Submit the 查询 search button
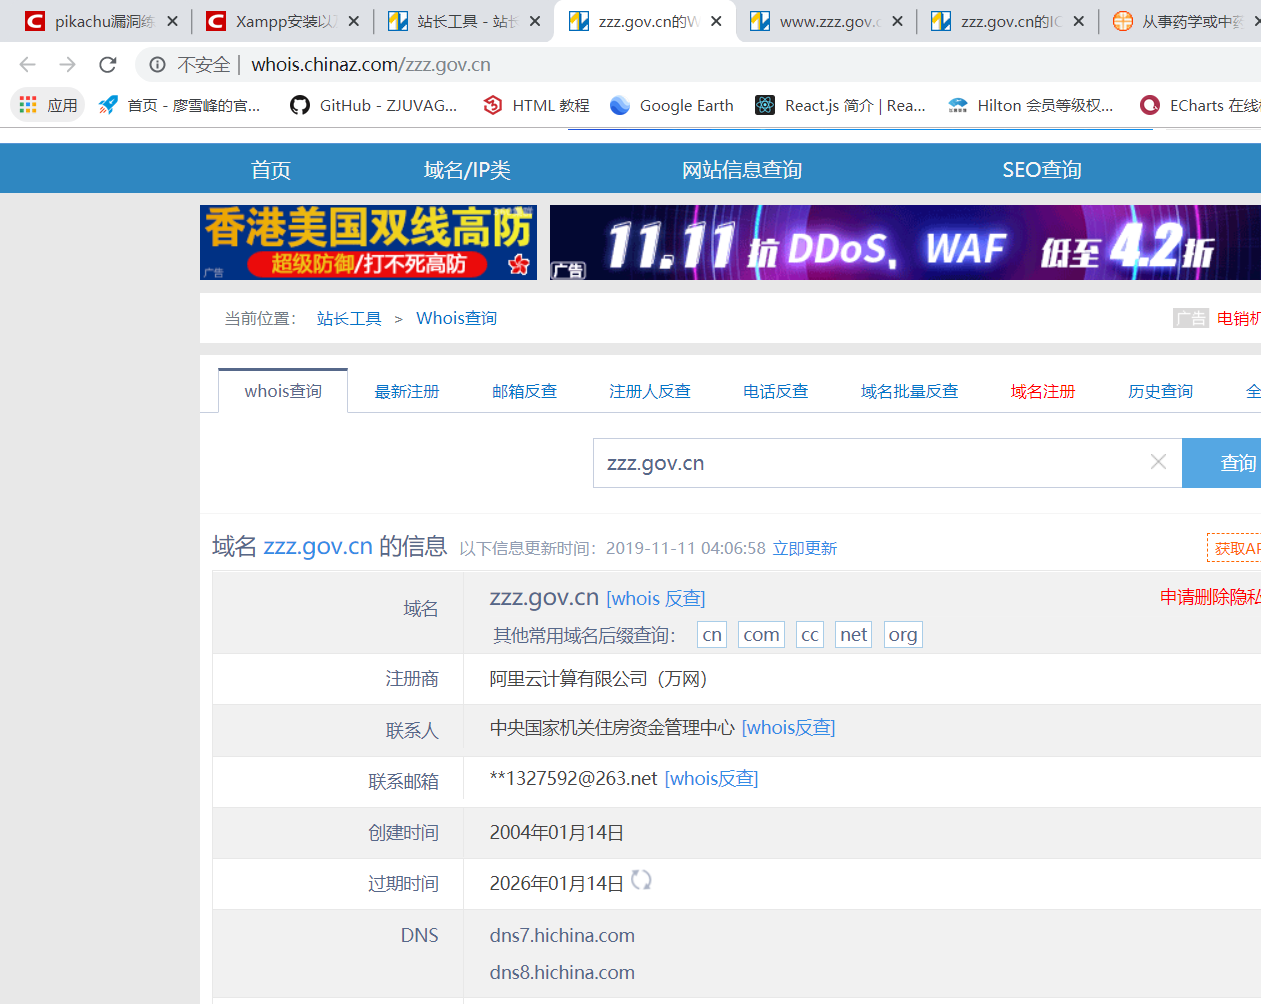Screen dimensions: 1261x1004 [x=1222, y=463]
